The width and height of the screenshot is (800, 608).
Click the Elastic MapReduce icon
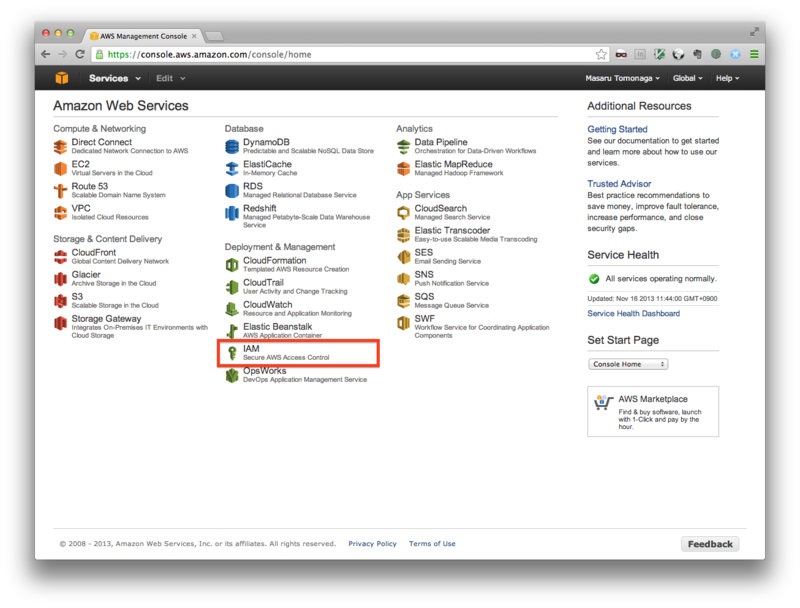tap(403, 169)
